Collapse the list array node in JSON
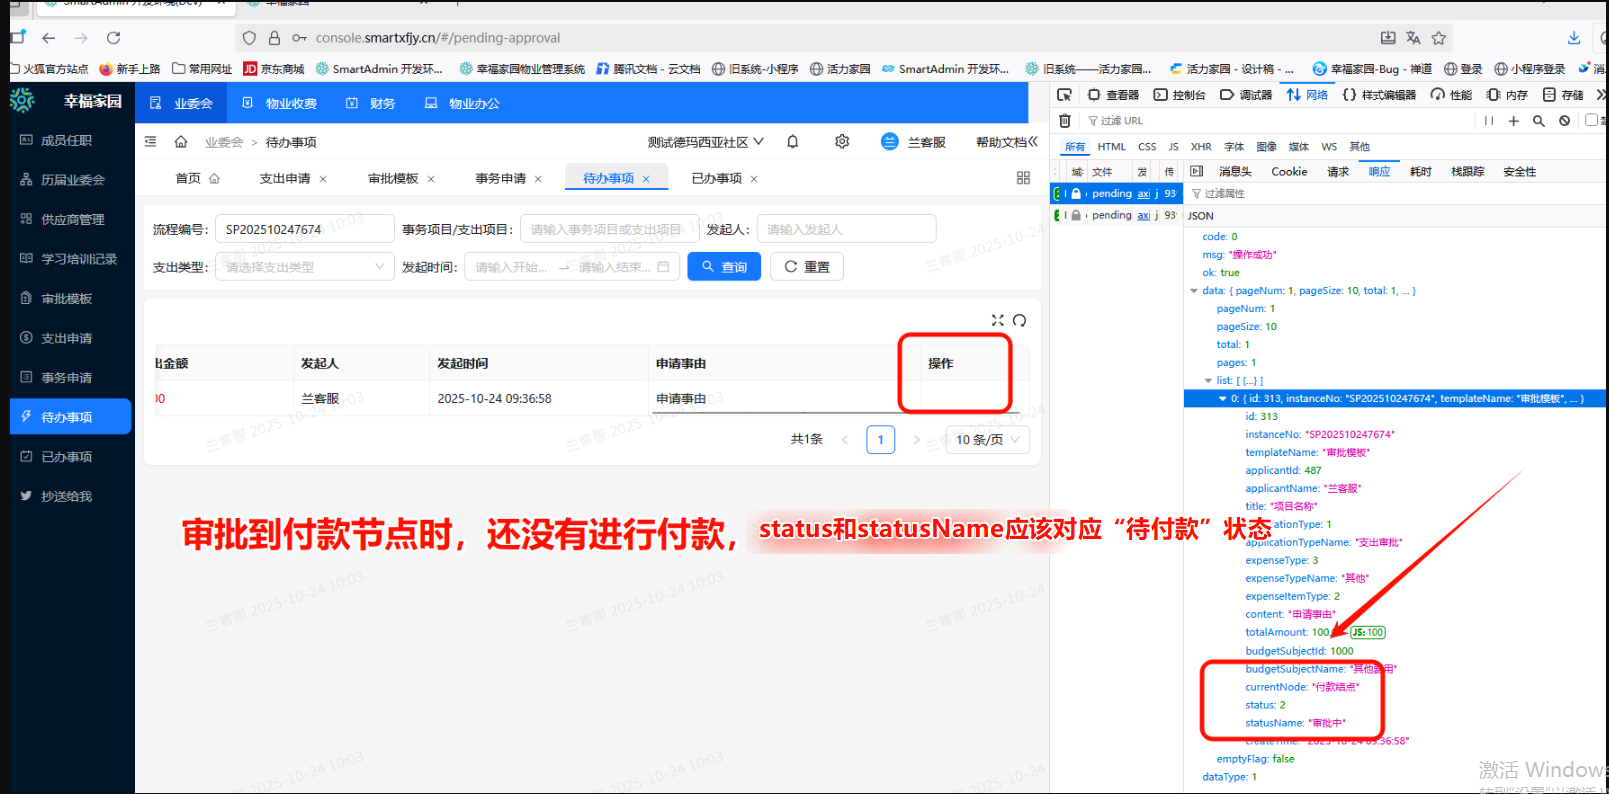Image resolution: width=1609 pixels, height=794 pixels. coord(1208,381)
